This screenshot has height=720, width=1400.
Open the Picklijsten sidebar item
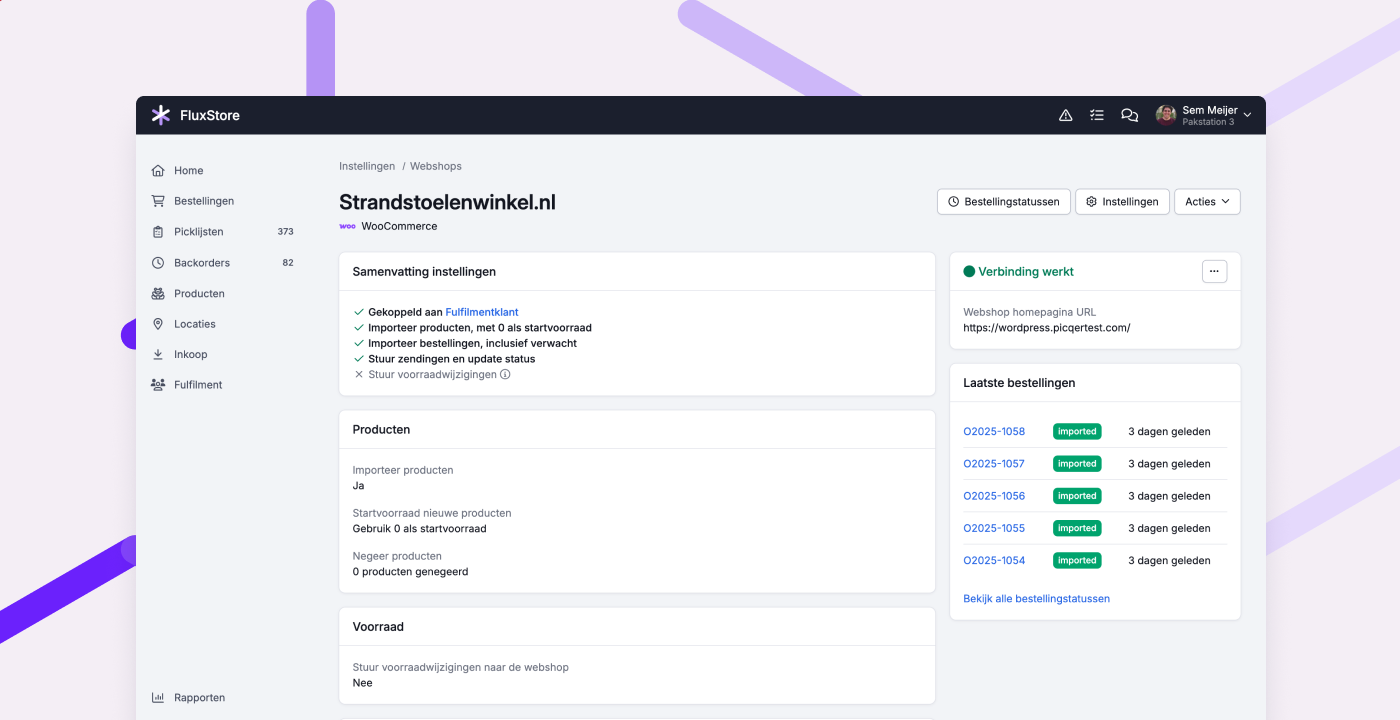tap(198, 232)
